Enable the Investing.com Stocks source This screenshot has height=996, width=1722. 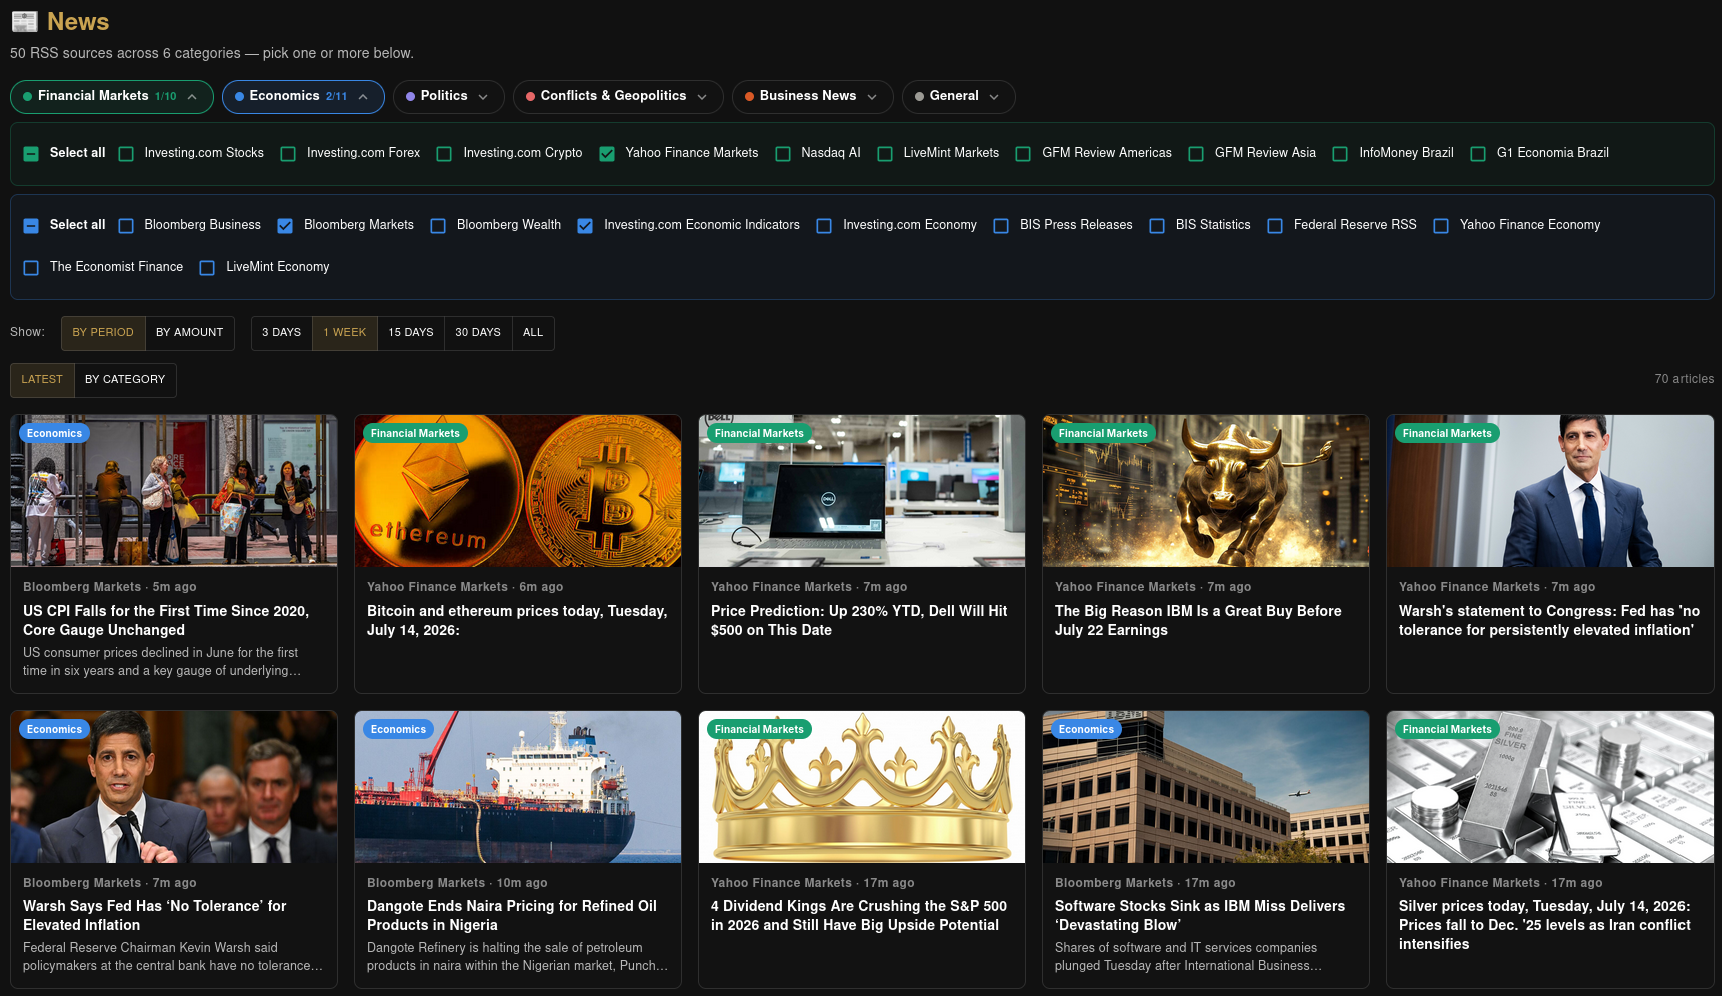pyautogui.click(x=126, y=153)
